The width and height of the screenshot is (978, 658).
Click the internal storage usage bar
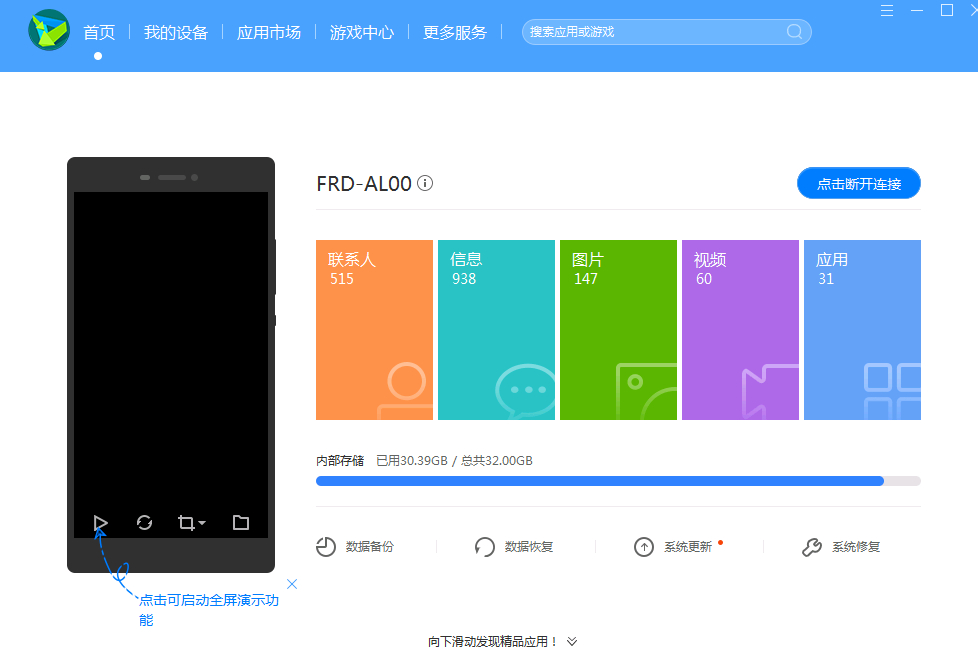(618, 481)
